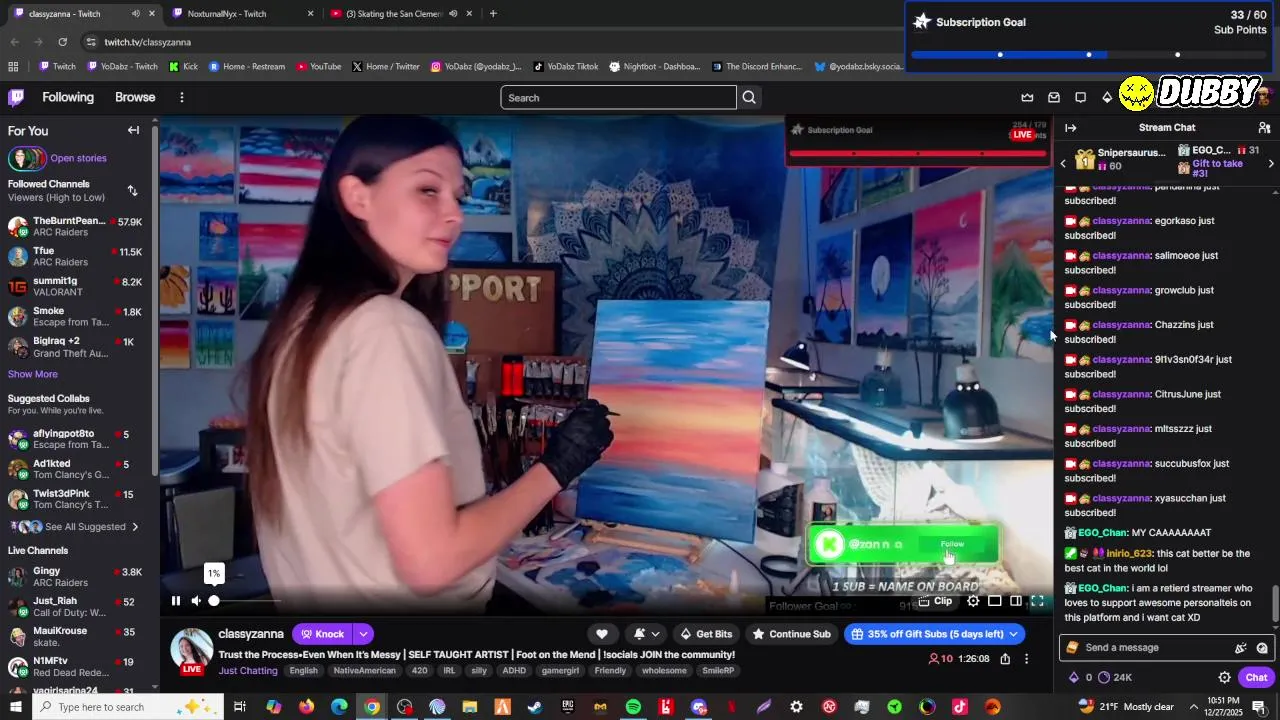Focus the Twitch search box
Image resolution: width=1280 pixels, height=720 pixels.
(618, 97)
